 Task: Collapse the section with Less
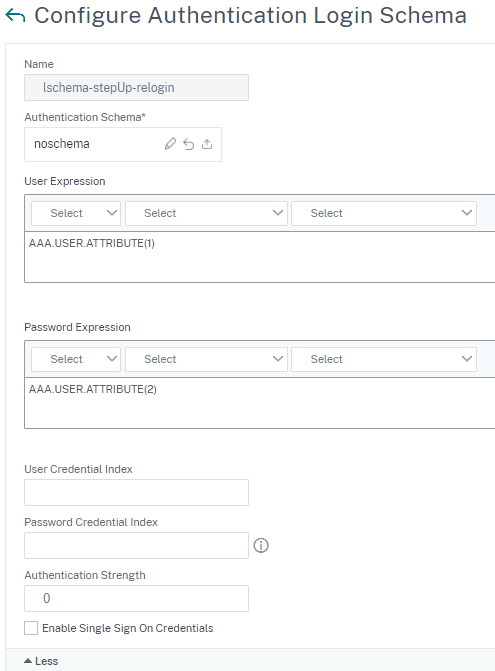tap(41, 661)
